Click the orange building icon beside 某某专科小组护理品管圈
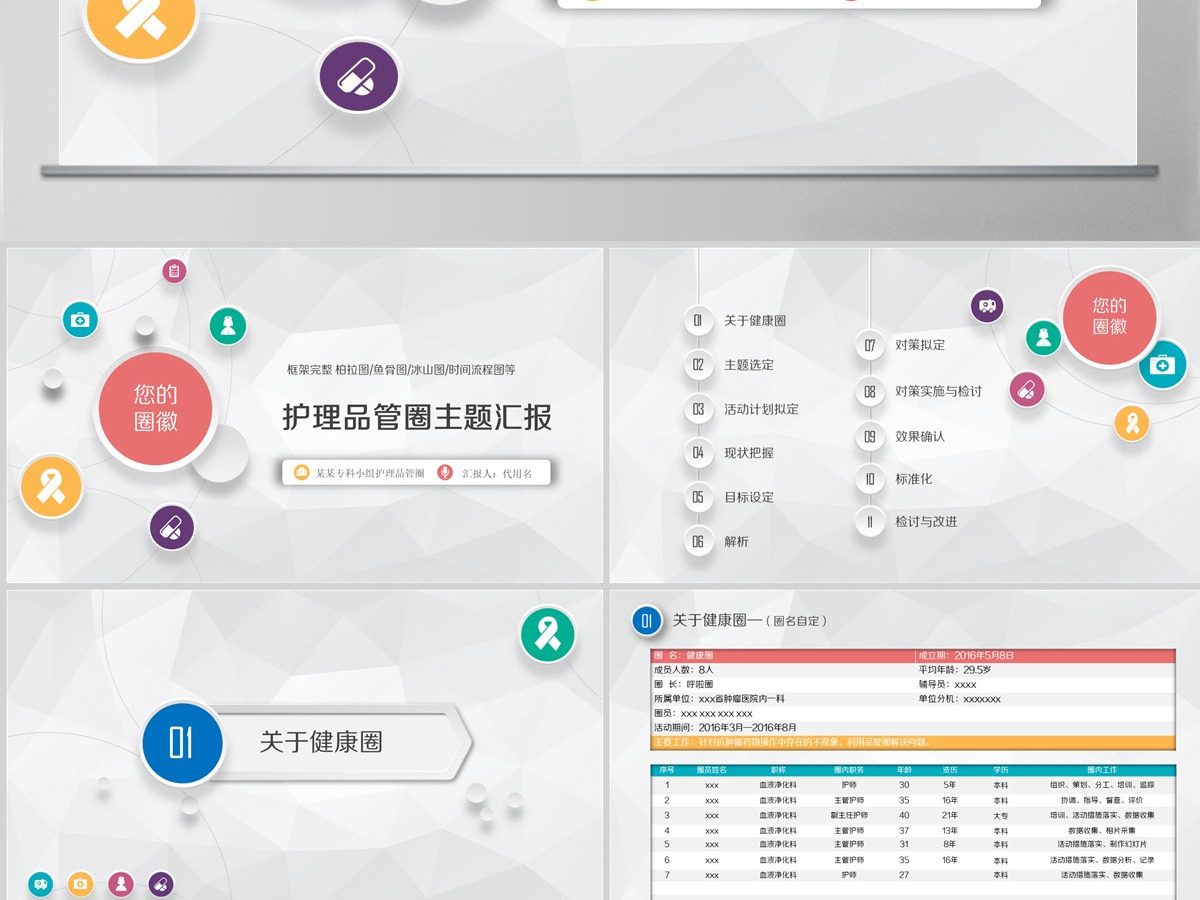Image resolution: width=1200 pixels, height=900 pixels. [301, 472]
